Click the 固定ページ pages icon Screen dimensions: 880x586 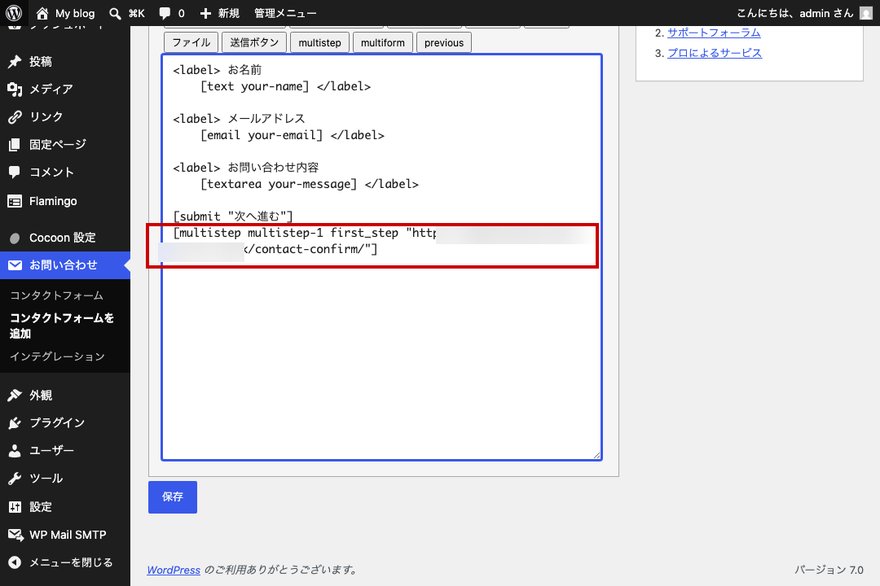[15, 144]
